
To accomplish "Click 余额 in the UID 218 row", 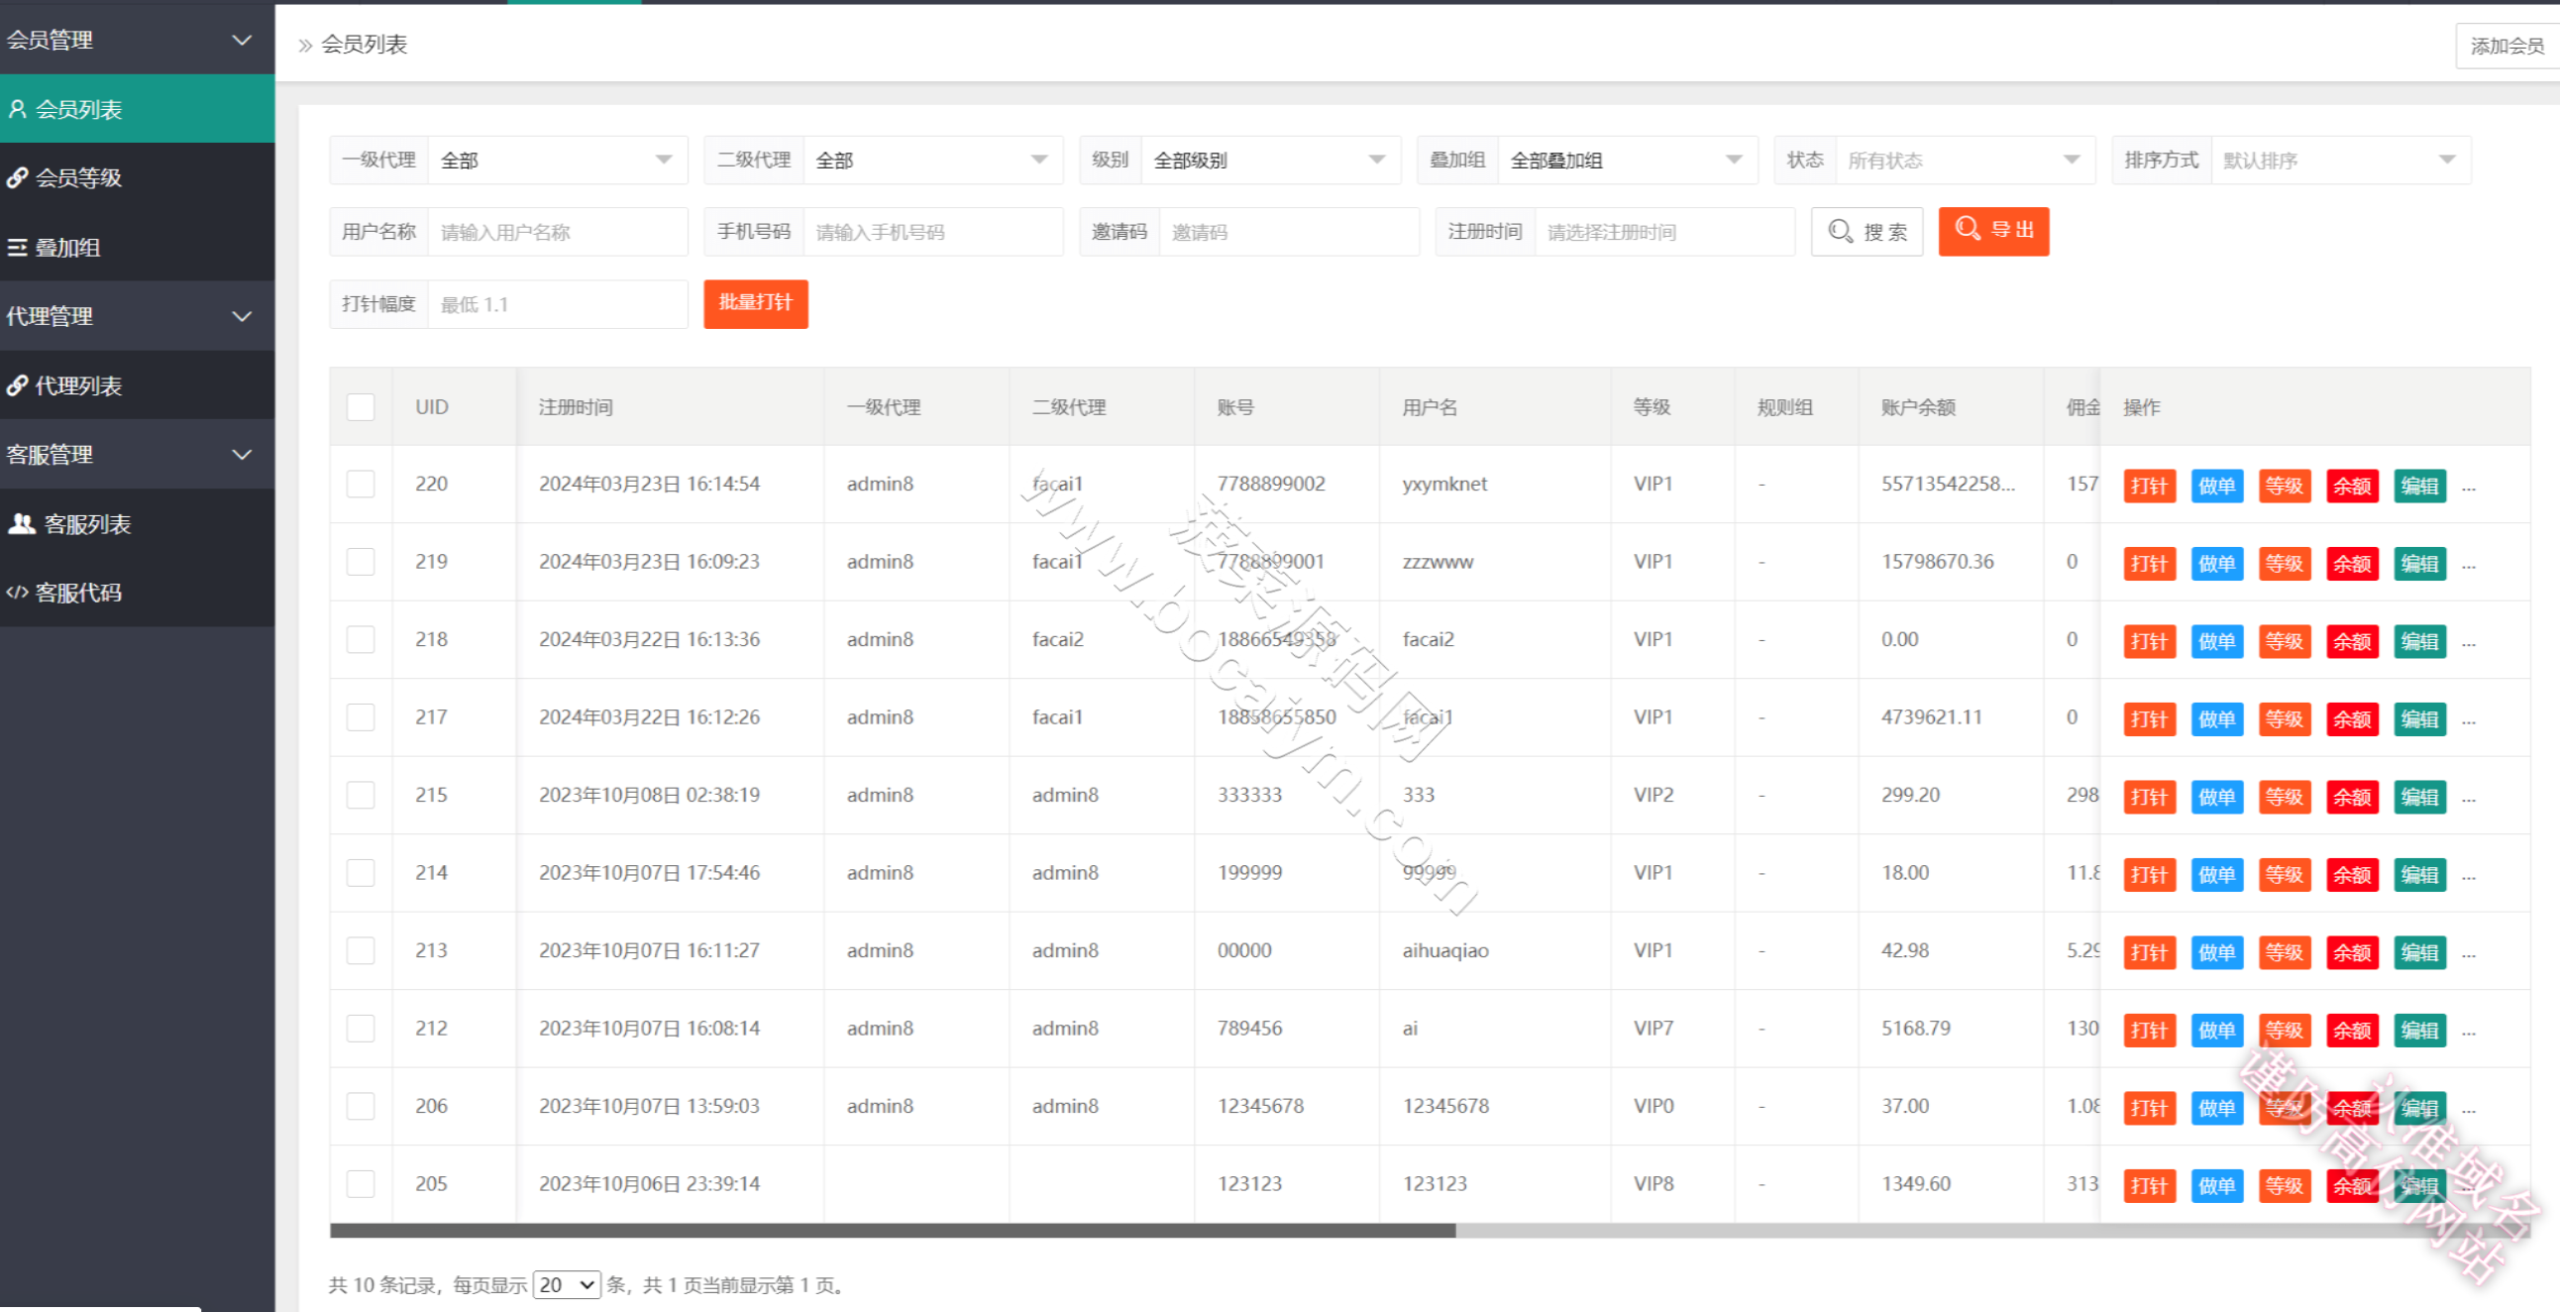I will pyautogui.click(x=2352, y=642).
